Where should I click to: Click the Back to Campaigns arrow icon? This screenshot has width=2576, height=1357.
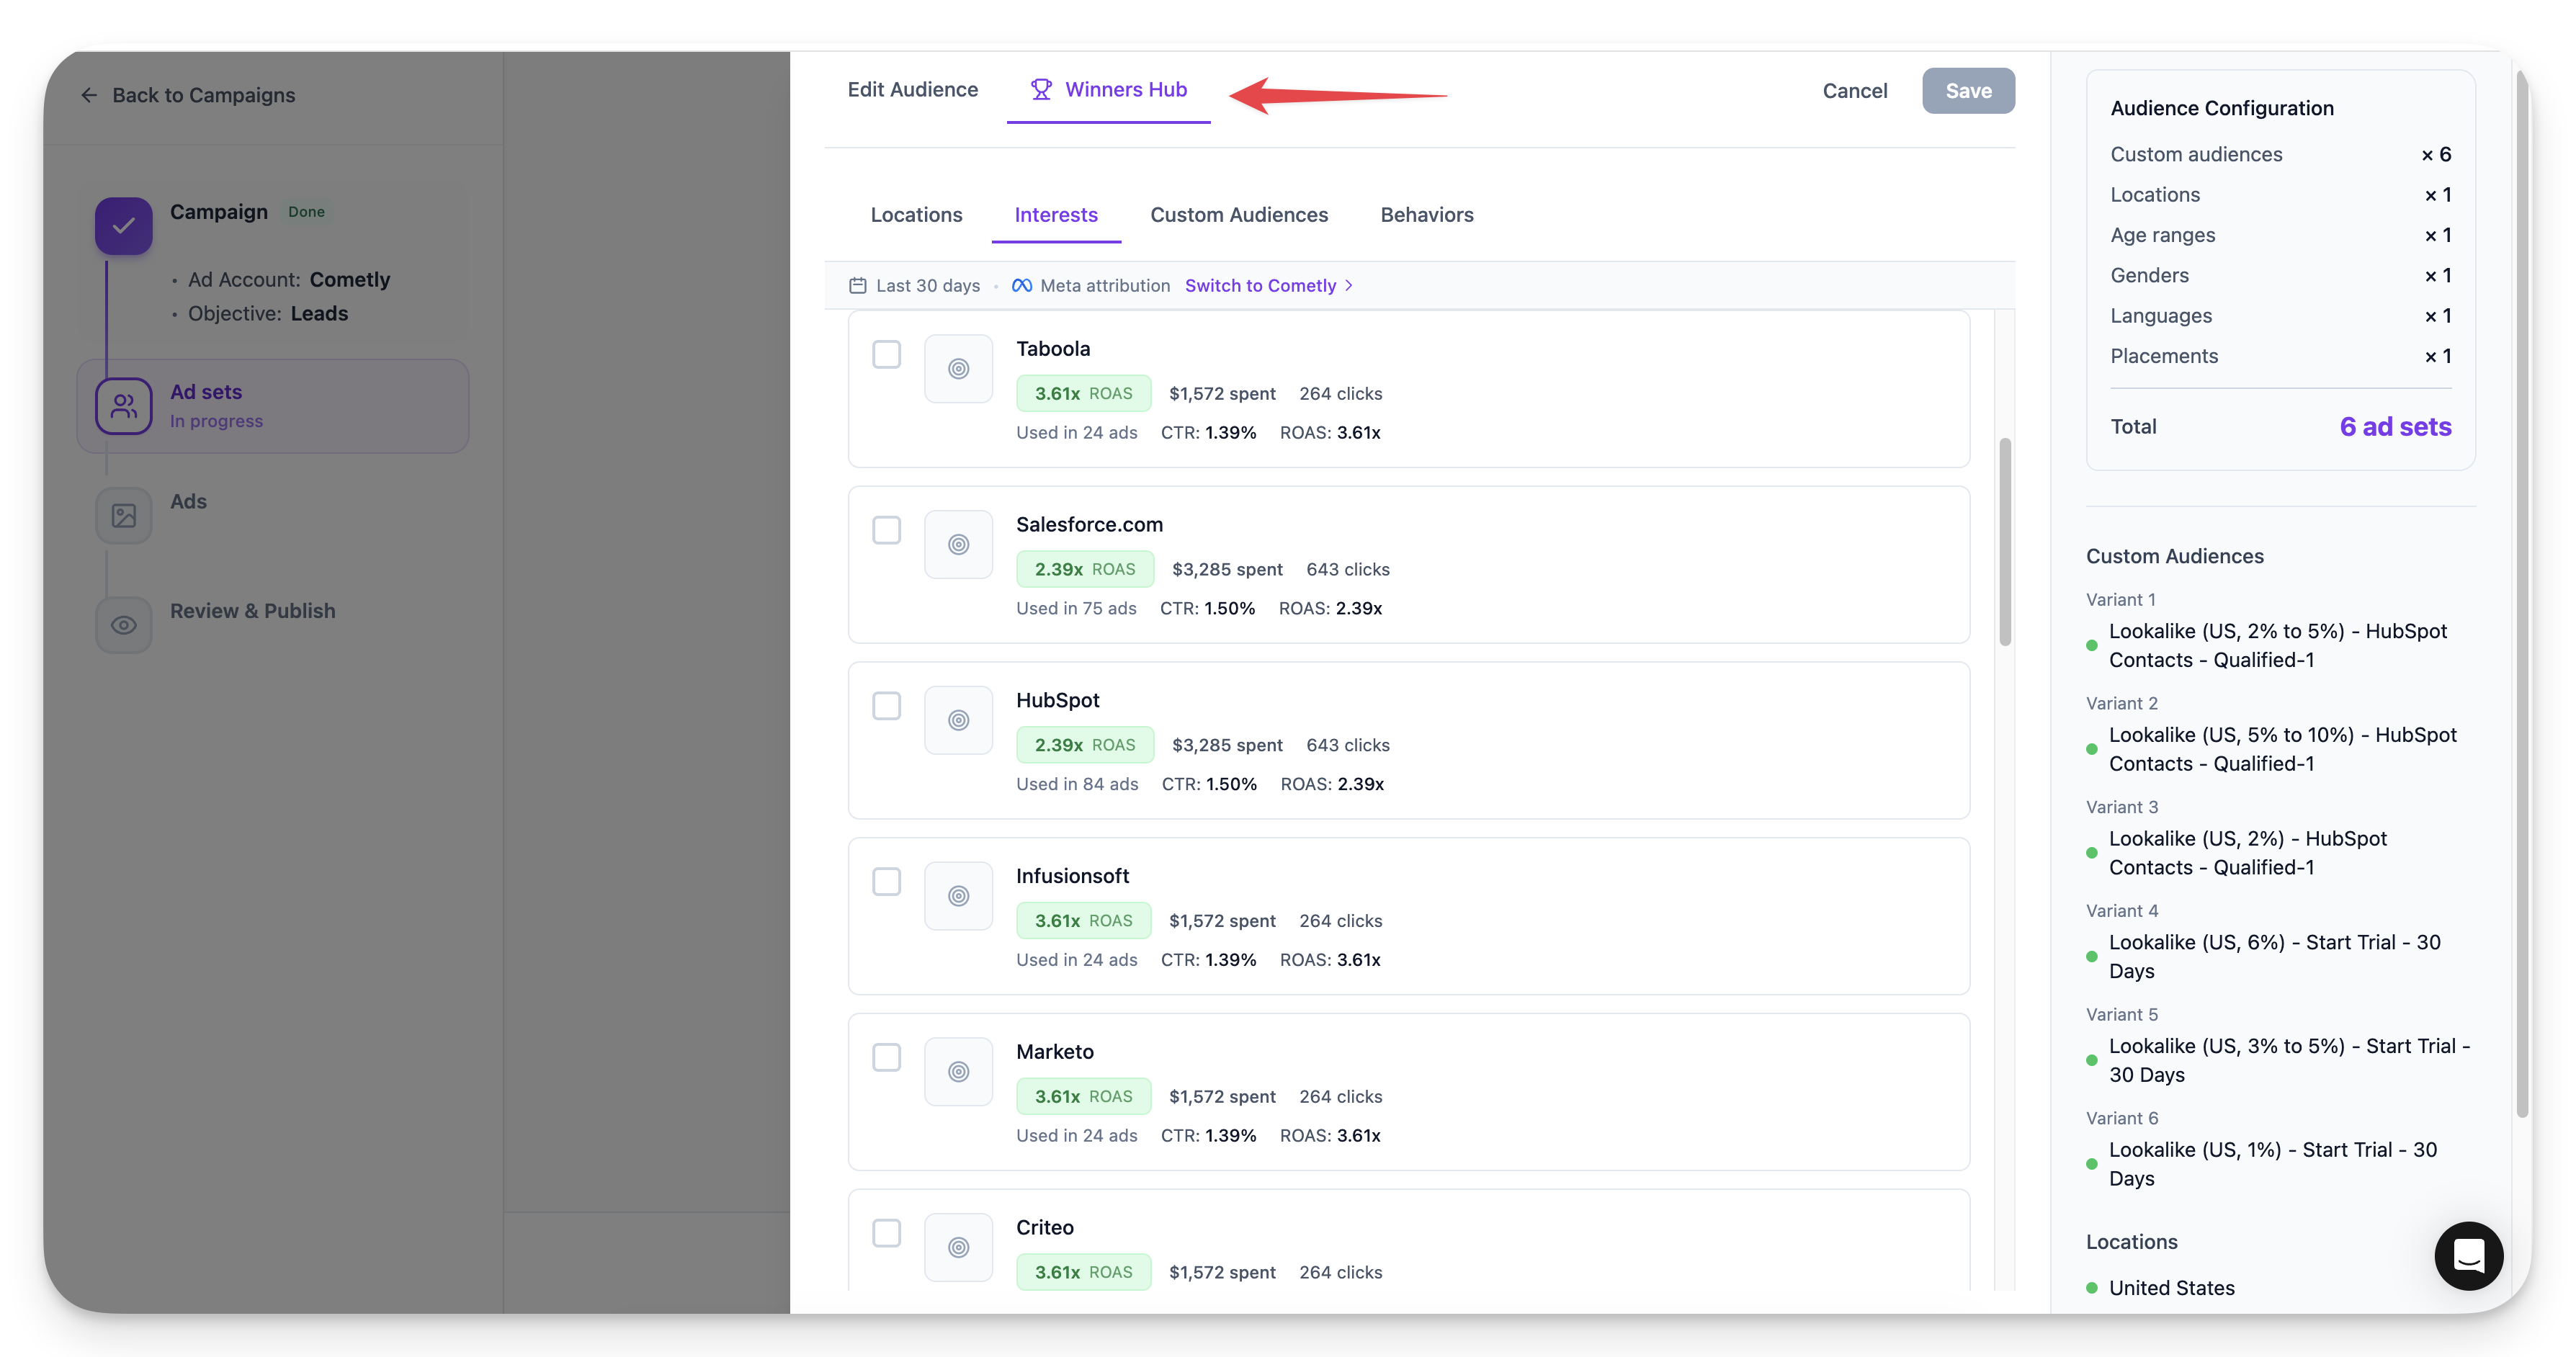tap(89, 95)
